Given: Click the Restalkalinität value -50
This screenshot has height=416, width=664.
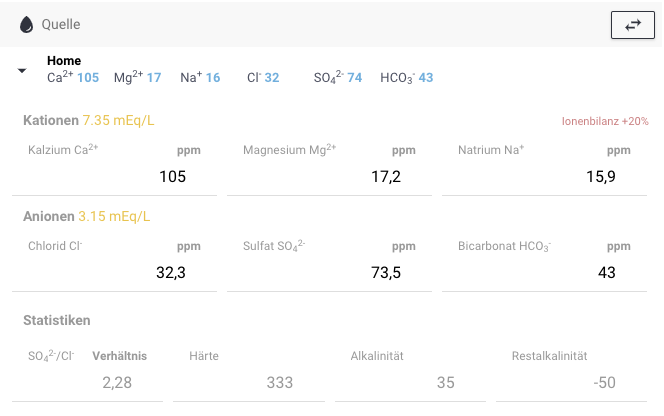Looking at the screenshot, I should tap(575, 382).
